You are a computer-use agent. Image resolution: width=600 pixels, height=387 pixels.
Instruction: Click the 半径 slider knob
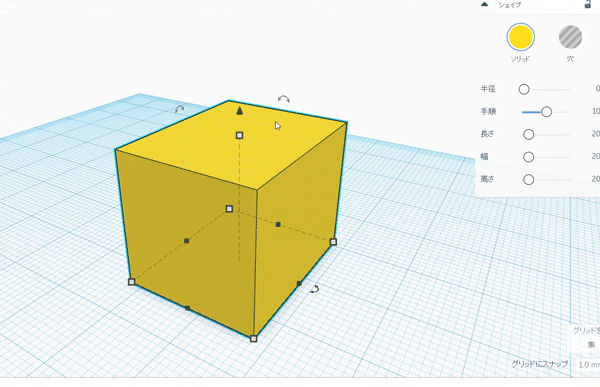524,89
